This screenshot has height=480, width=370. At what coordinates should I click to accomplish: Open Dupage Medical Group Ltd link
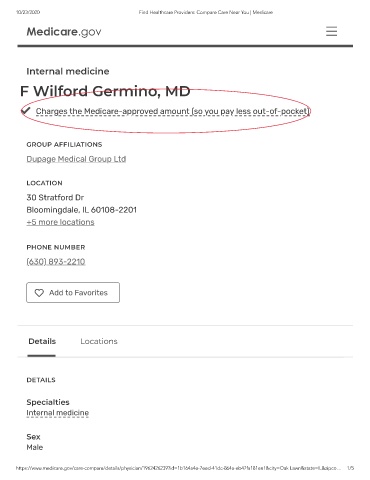[76, 159]
